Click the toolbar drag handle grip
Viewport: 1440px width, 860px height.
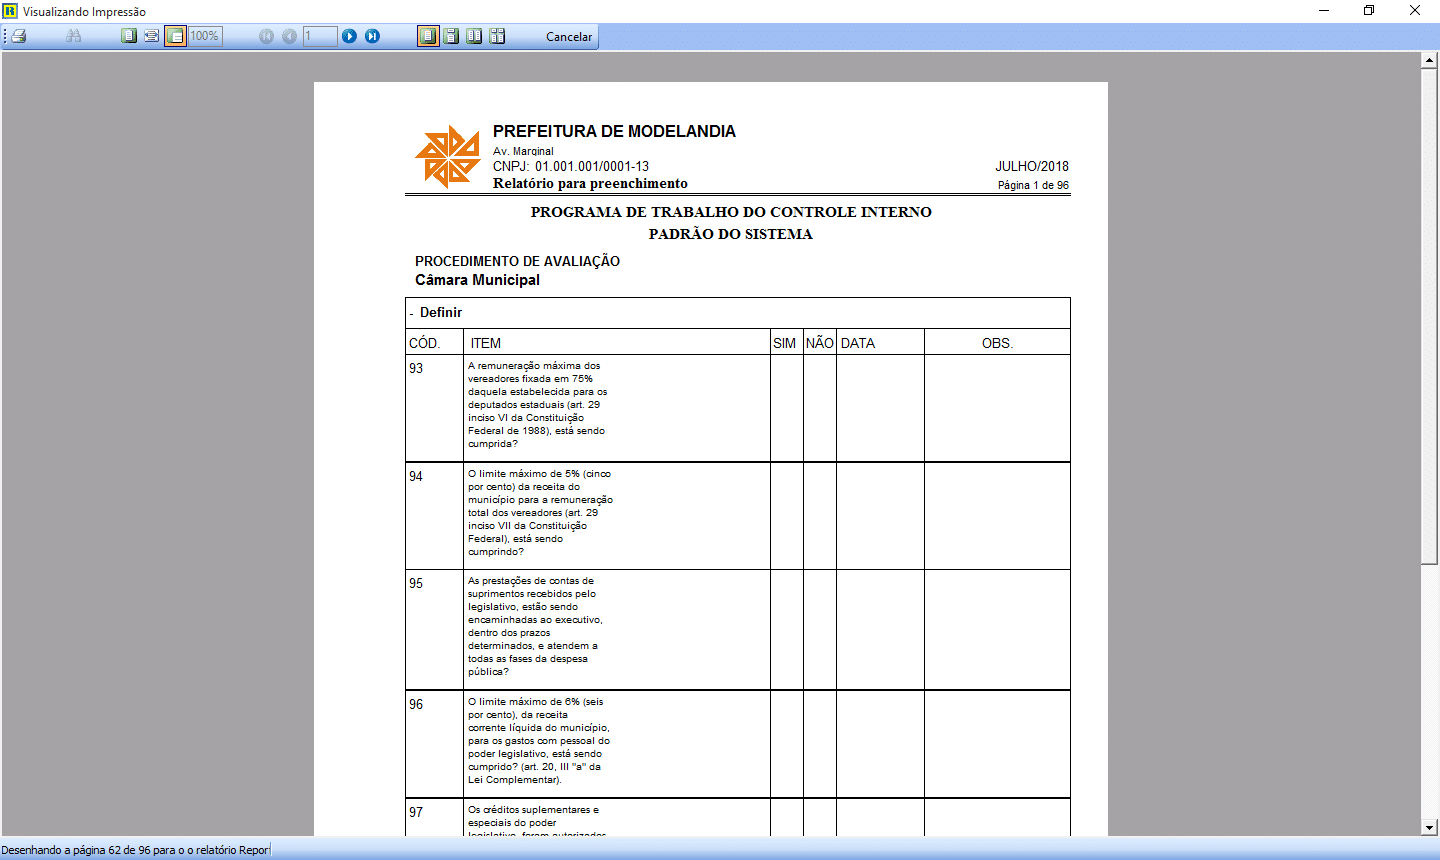click(5, 36)
